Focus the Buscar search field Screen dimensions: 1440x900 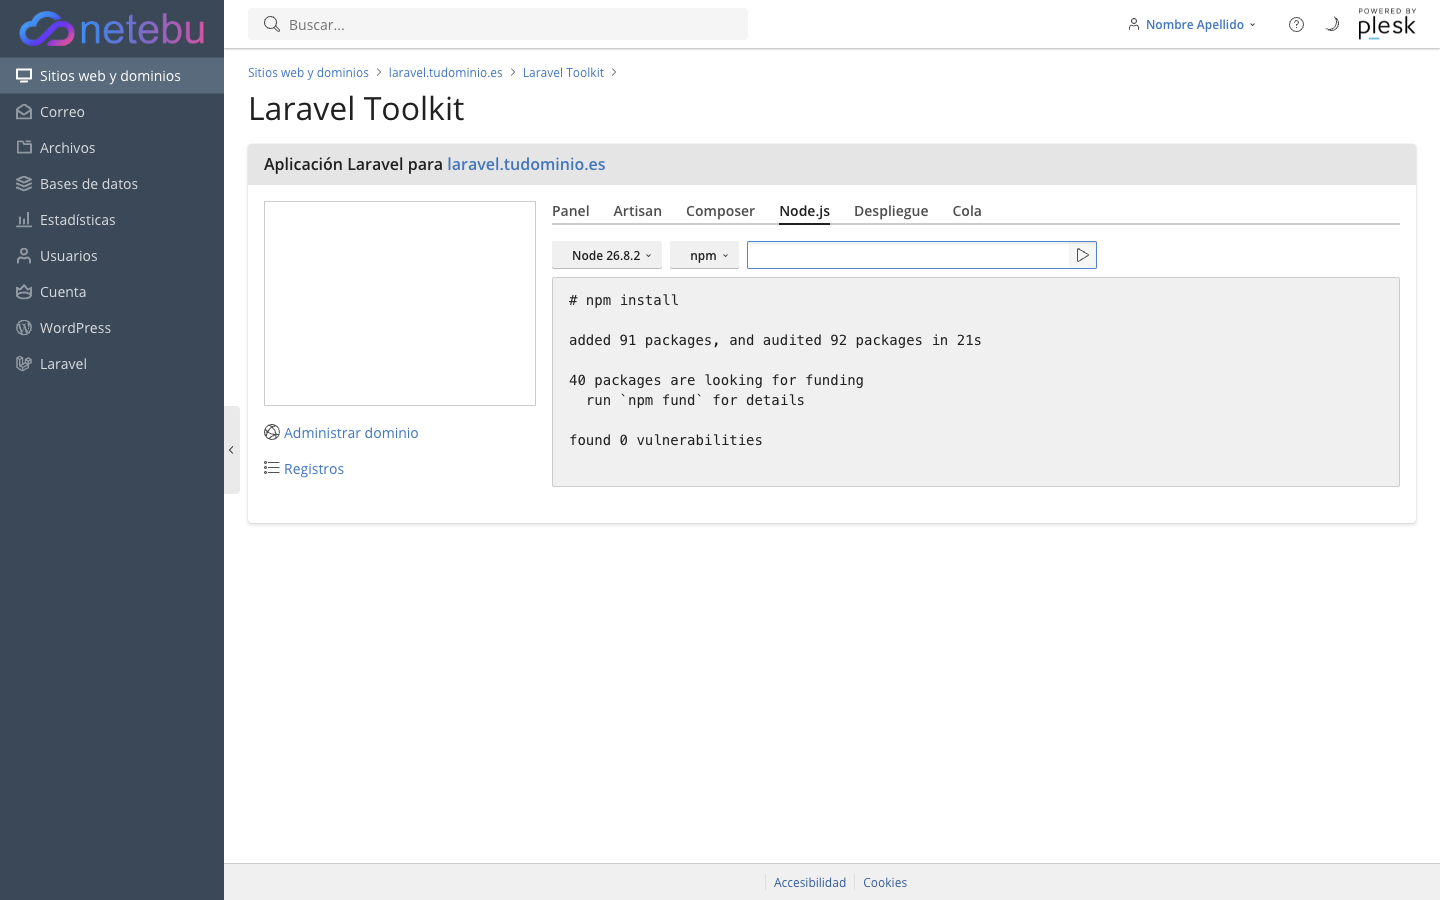tap(498, 24)
